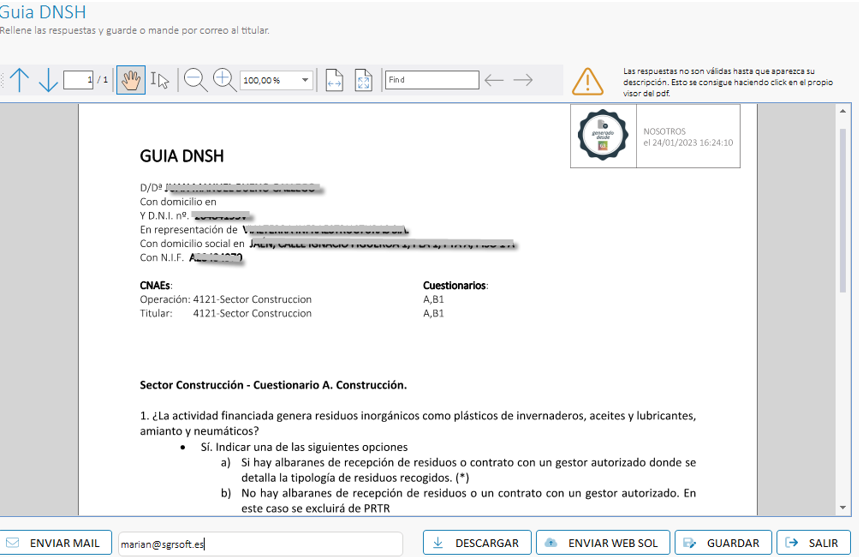Click 'Titular: 4121-Sector Construccion' line
859x557 pixels.
pos(226,313)
